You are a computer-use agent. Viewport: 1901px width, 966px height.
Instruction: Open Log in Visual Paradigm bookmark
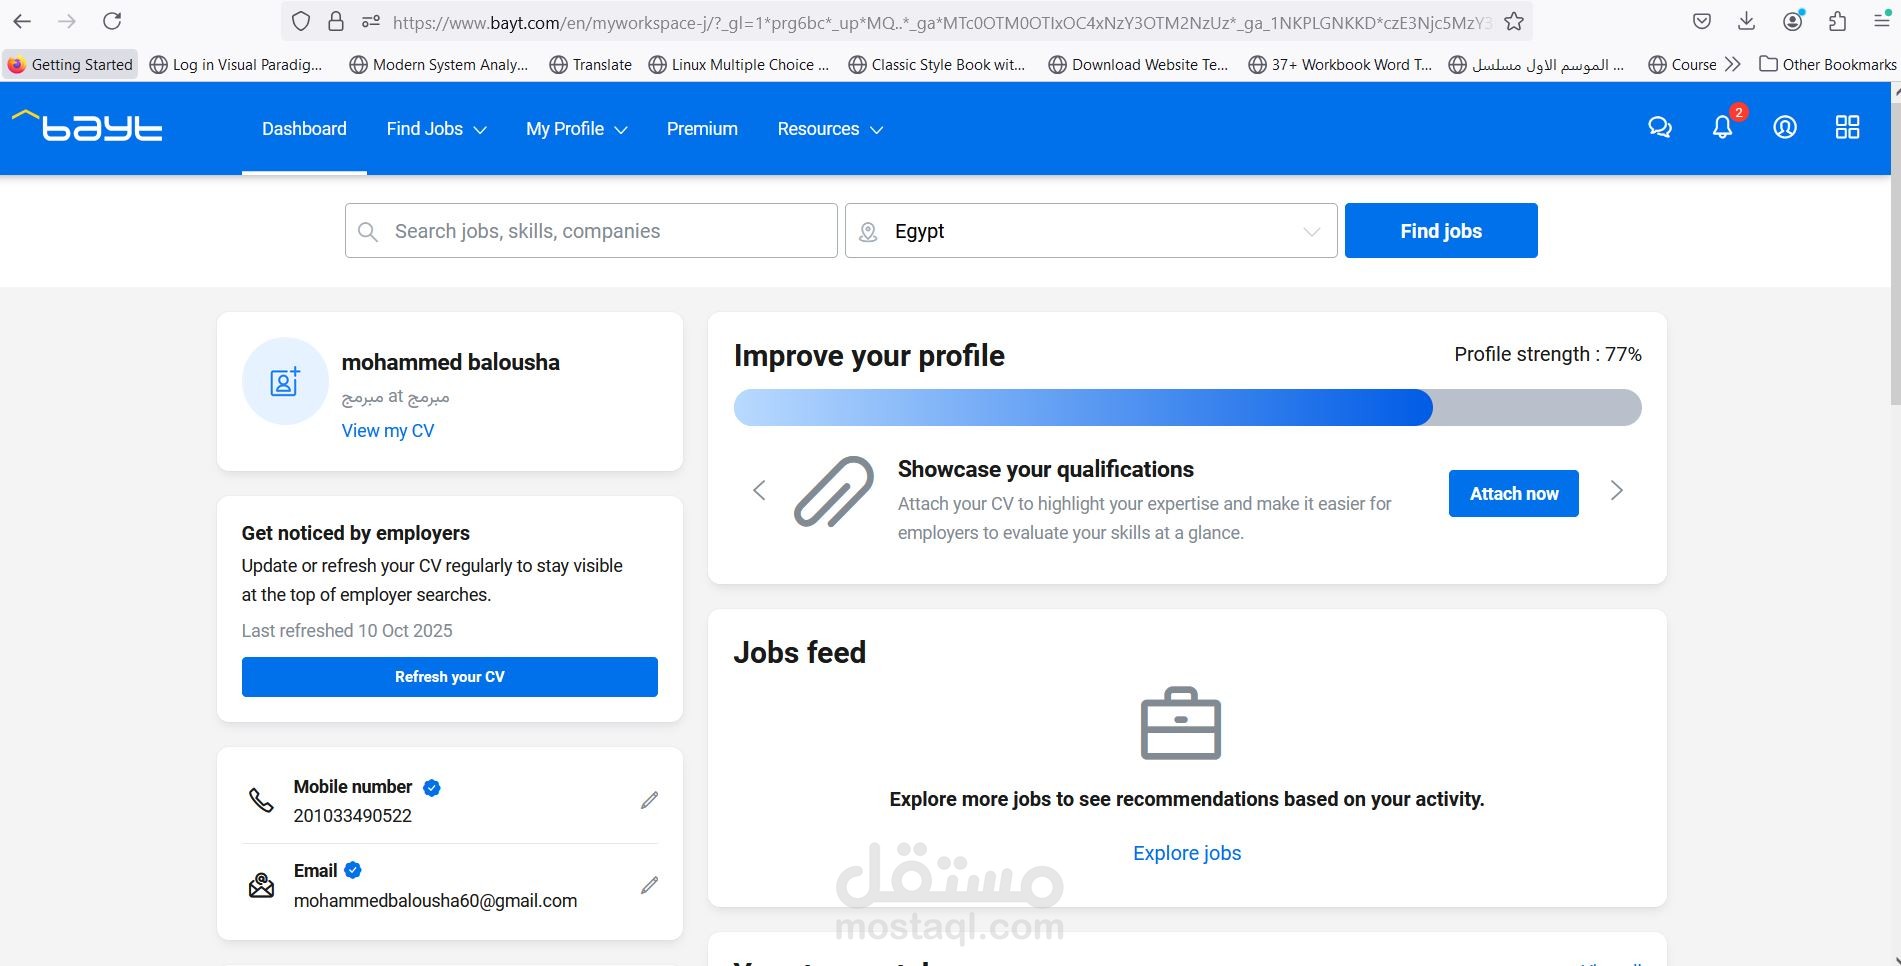(236, 64)
